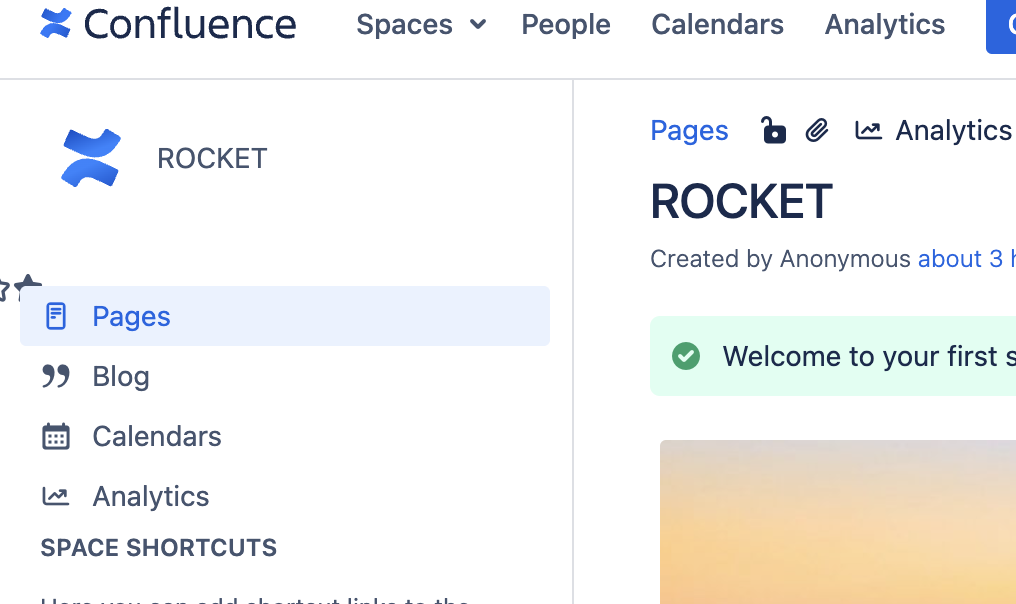Open Analytics in top navigation bar
This screenshot has height=604, width=1016.
pos(884,25)
